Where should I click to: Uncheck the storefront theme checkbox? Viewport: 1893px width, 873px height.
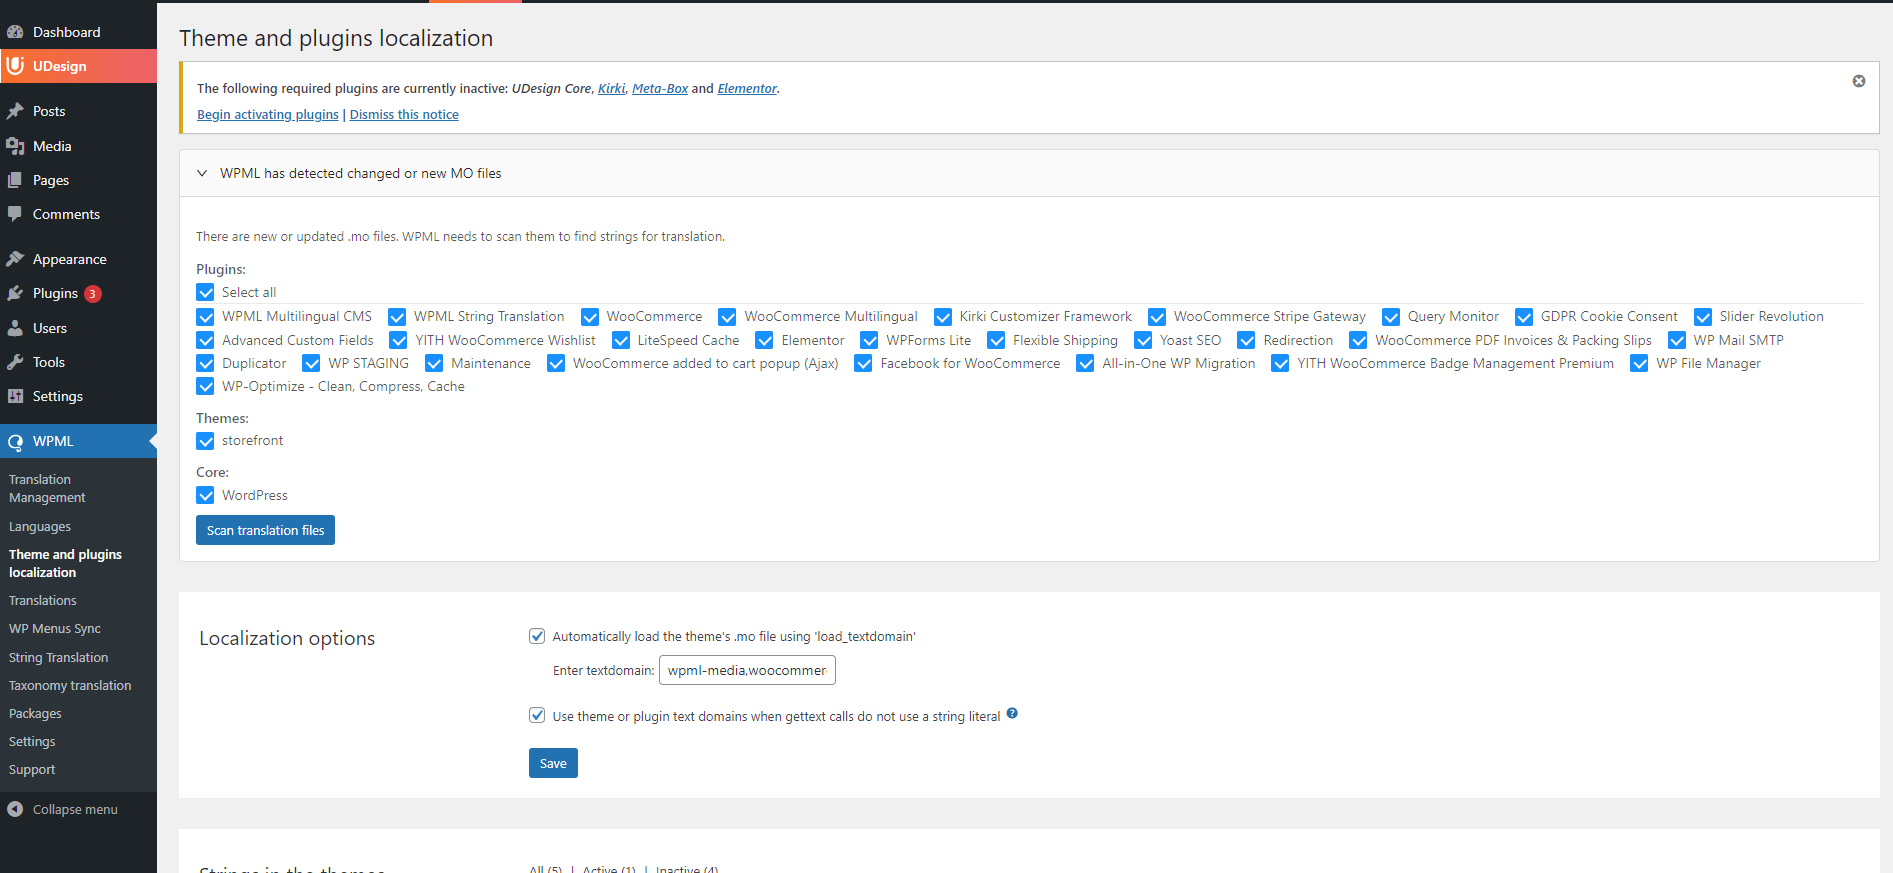point(205,441)
